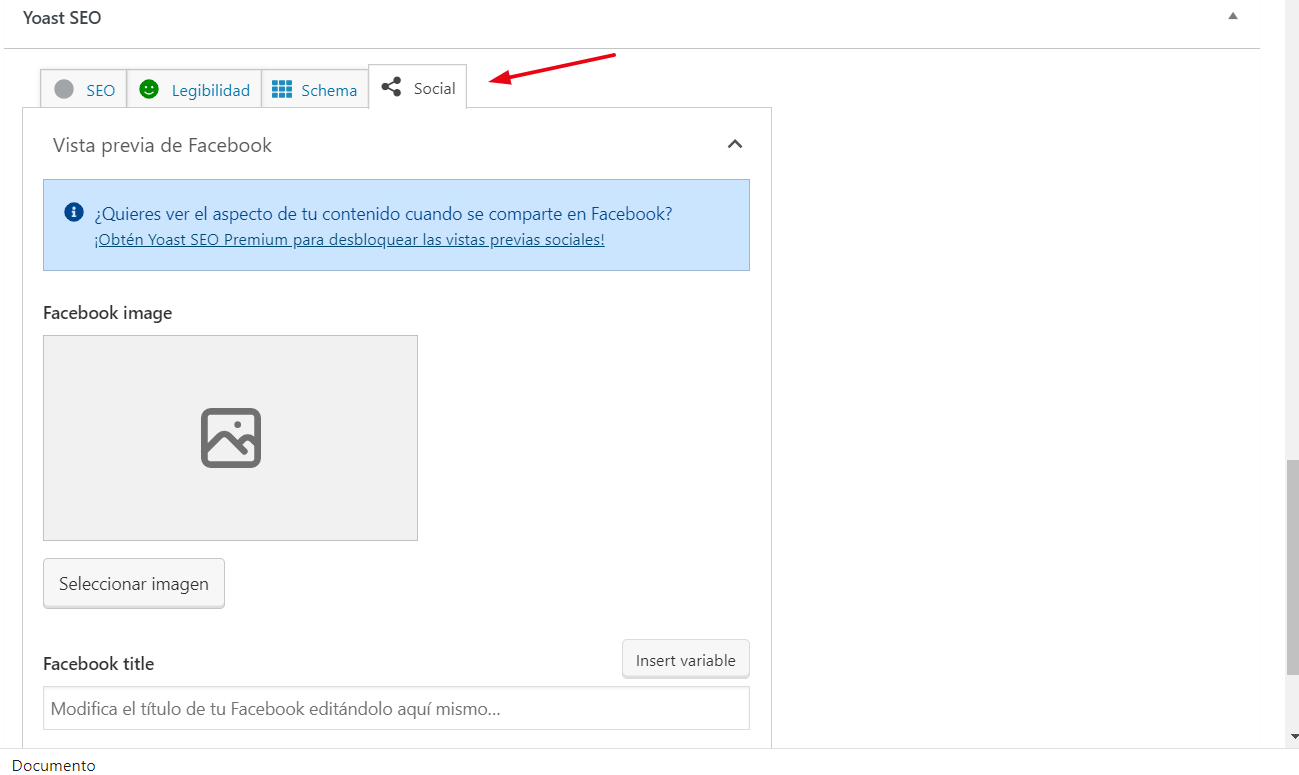Click the Facebook image placeholder
Image resolution: width=1299 pixels, height=775 pixels.
230,438
